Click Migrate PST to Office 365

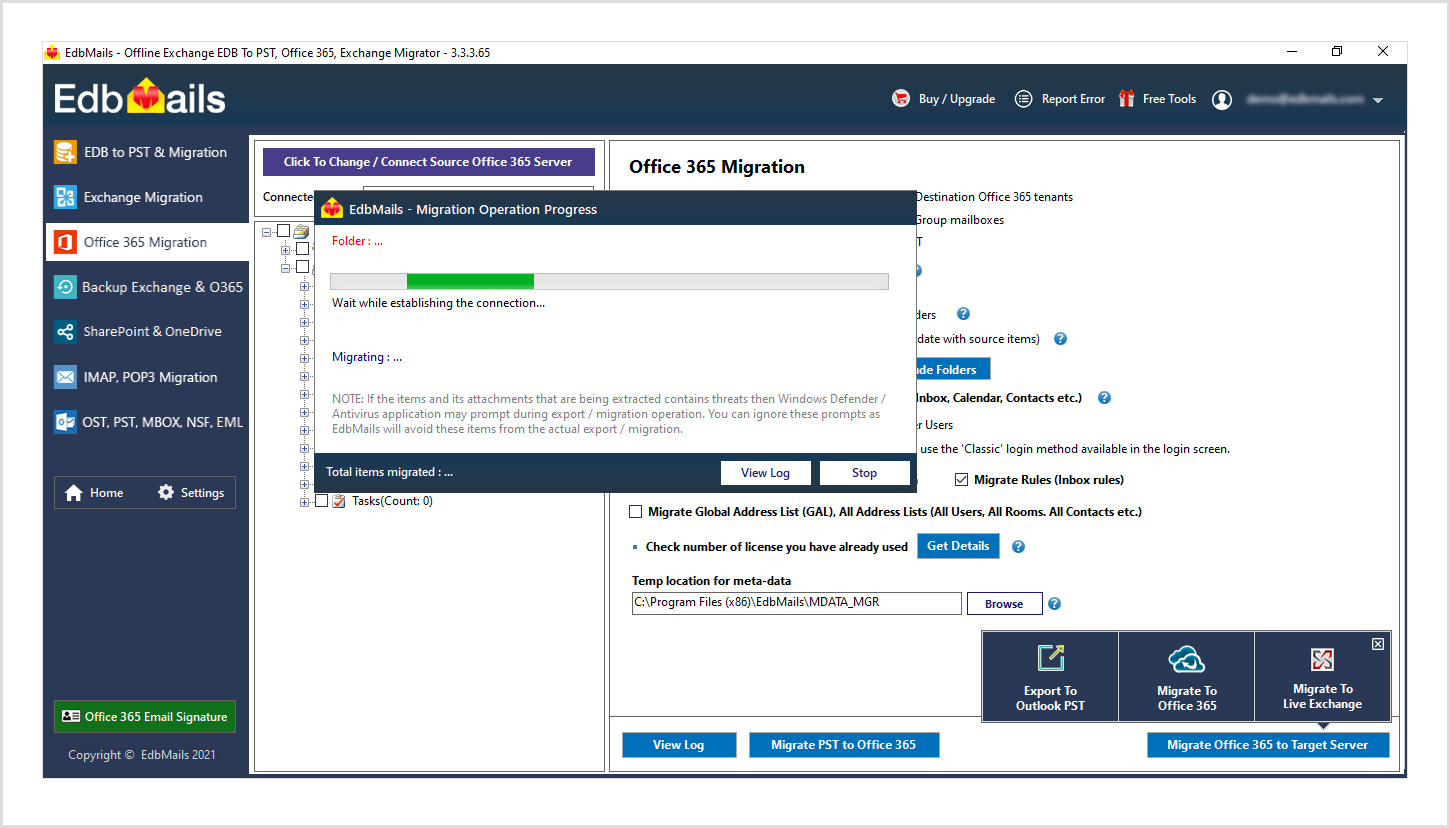(x=844, y=745)
